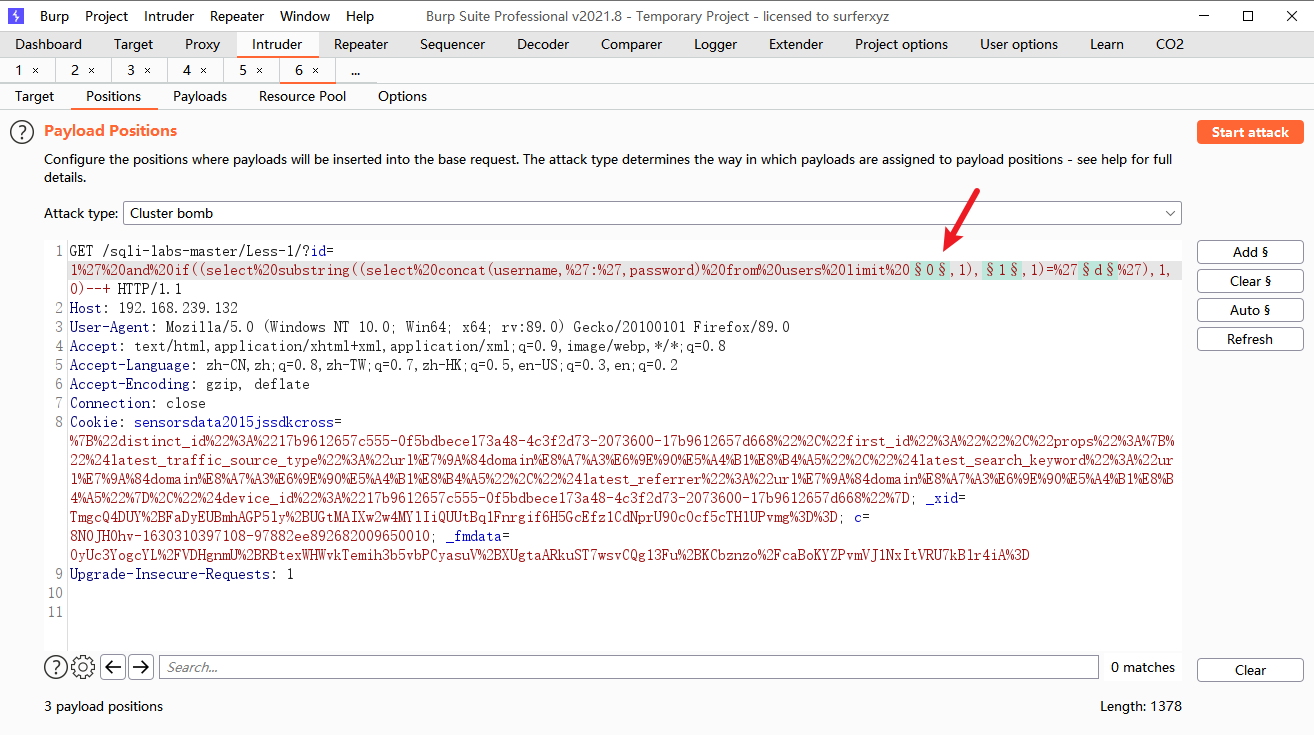Image resolution: width=1314 pixels, height=735 pixels.
Task: Select Intruder attack tab 2
Action: point(75,70)
